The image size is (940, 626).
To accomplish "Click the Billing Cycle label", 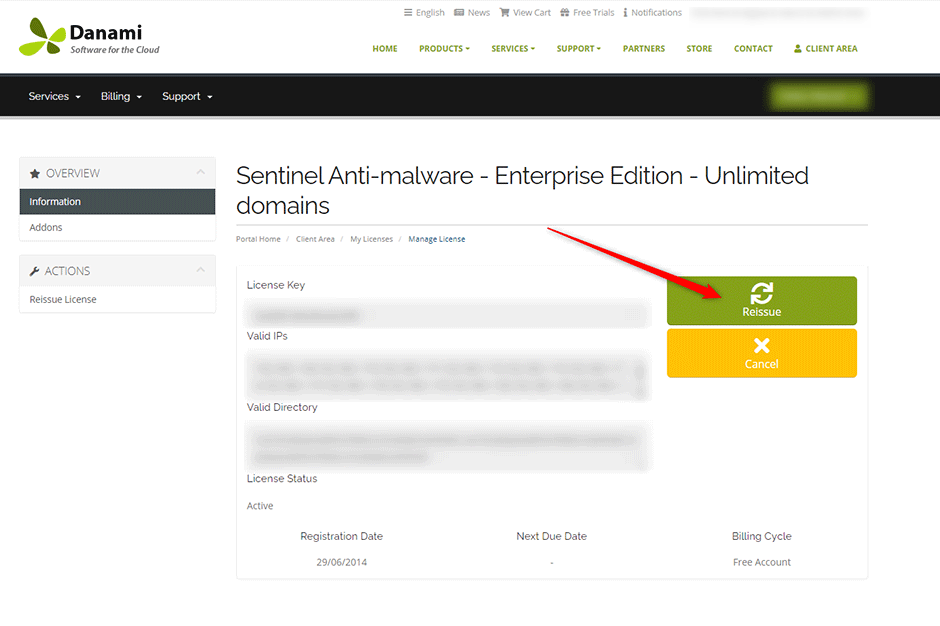I will point(761,536).
